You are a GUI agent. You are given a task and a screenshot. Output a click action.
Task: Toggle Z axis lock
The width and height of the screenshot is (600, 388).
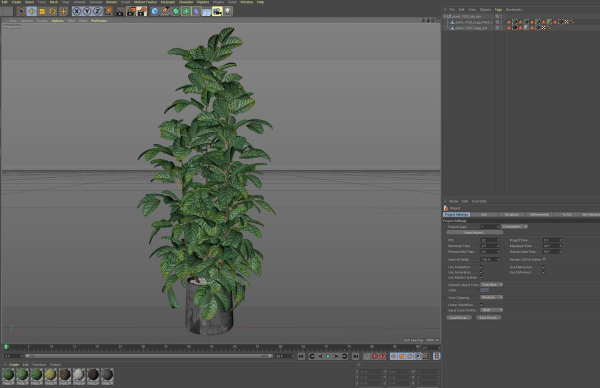coord(97,11)
